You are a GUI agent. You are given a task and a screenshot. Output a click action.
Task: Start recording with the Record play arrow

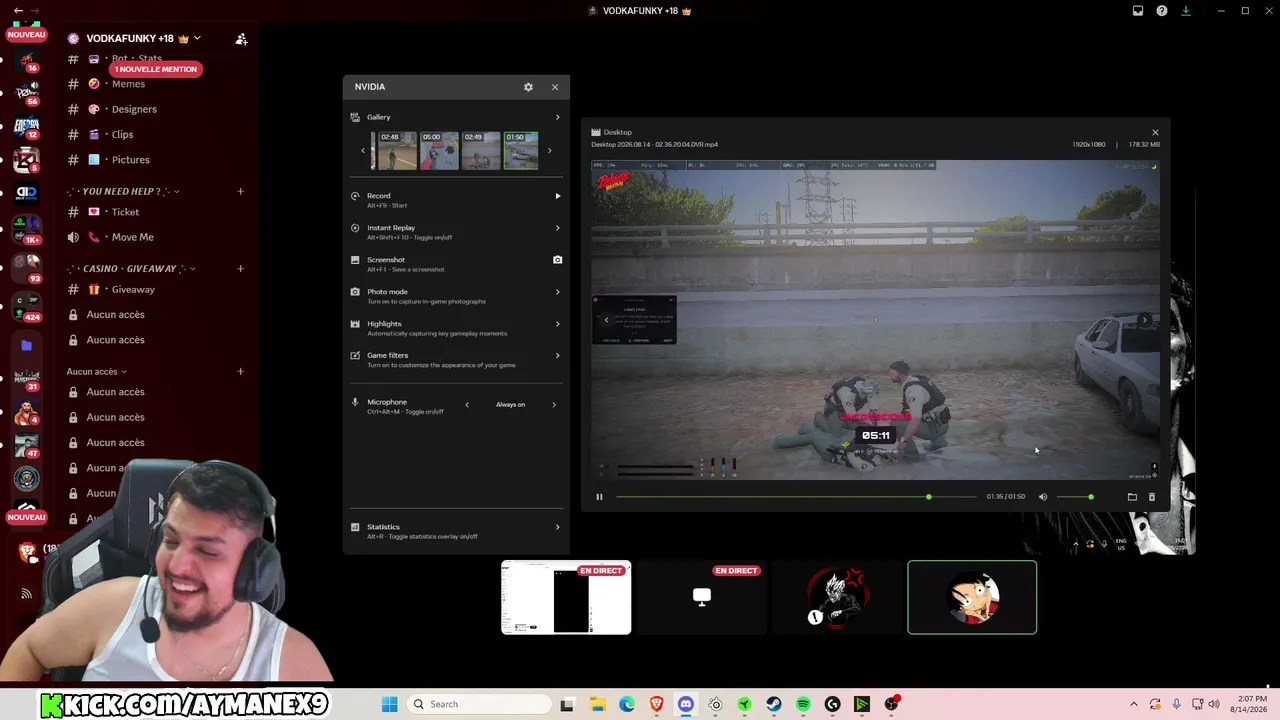tap(558, 196)
